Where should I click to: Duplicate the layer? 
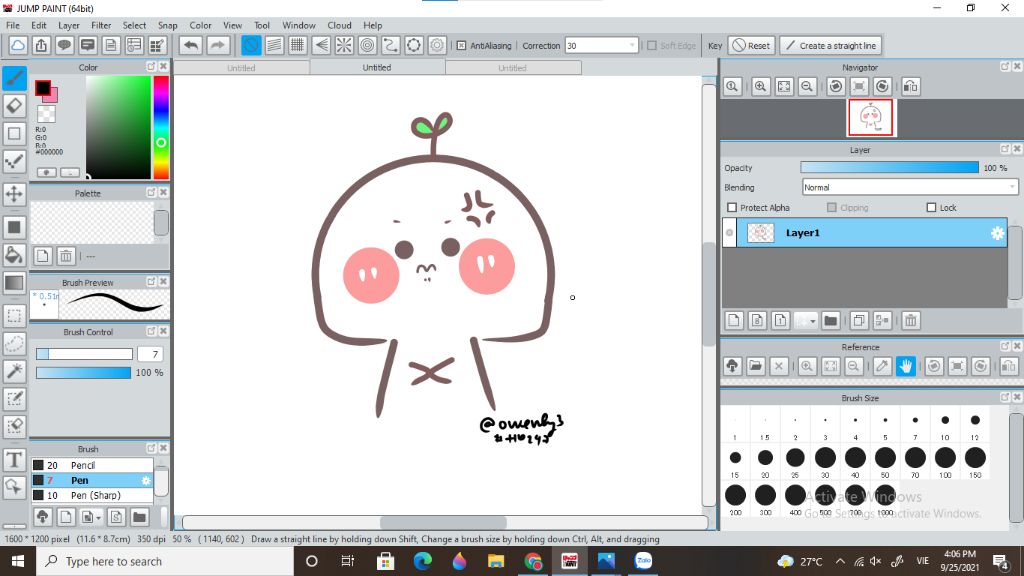point(858,321)
